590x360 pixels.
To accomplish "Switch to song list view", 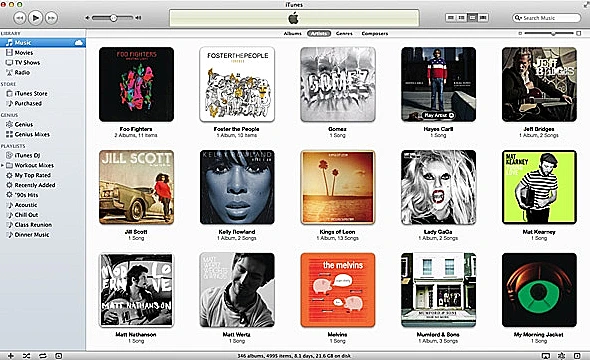I will pyautogui.click(x=451, y=18).
